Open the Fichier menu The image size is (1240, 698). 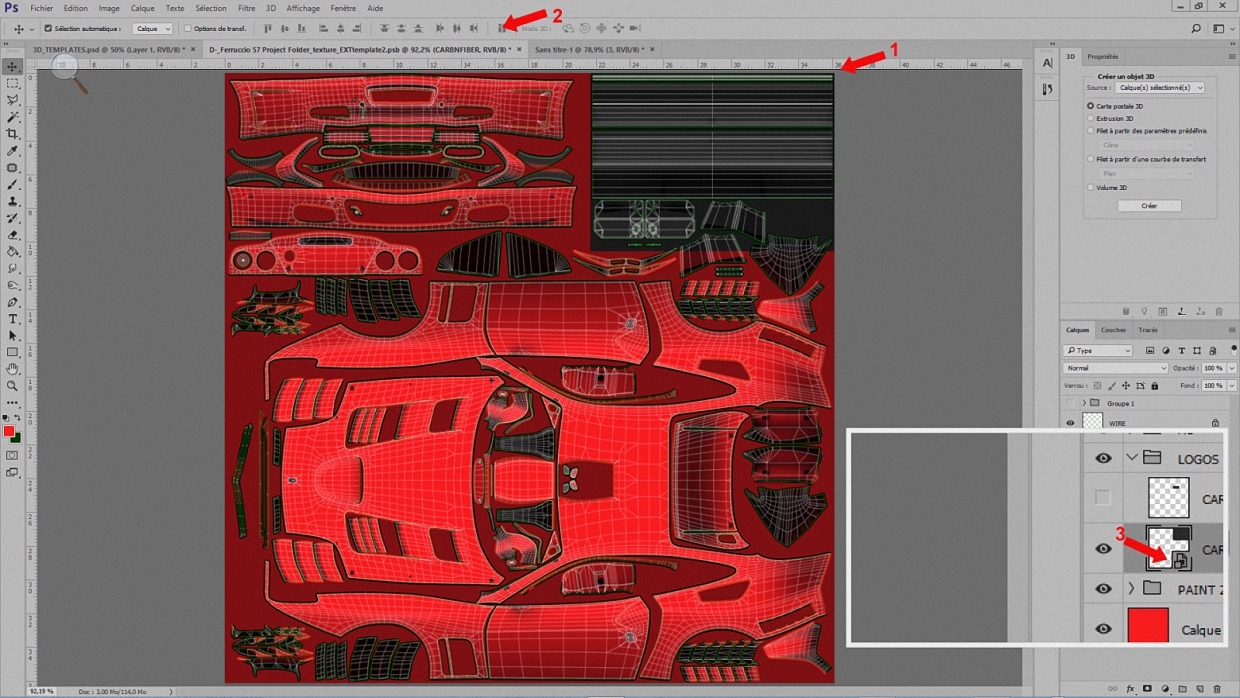coord(41,8)
